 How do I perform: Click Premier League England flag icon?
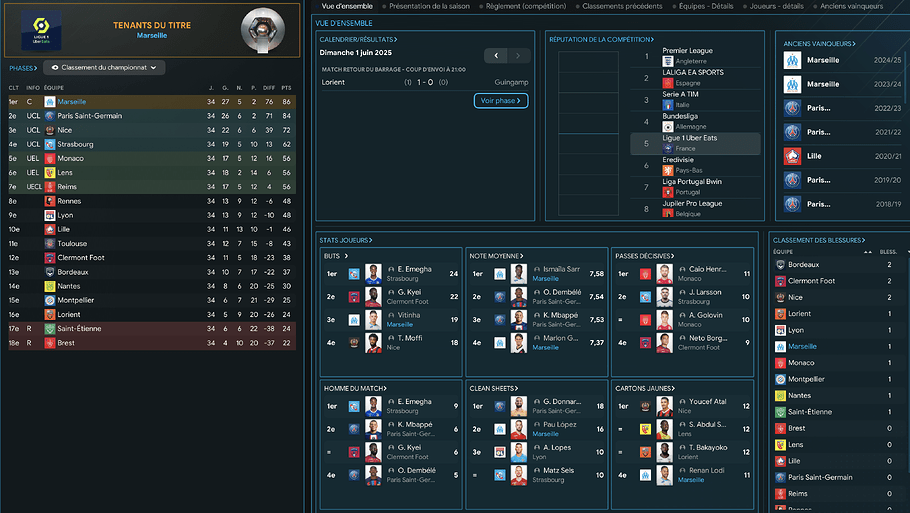[667, 61]
